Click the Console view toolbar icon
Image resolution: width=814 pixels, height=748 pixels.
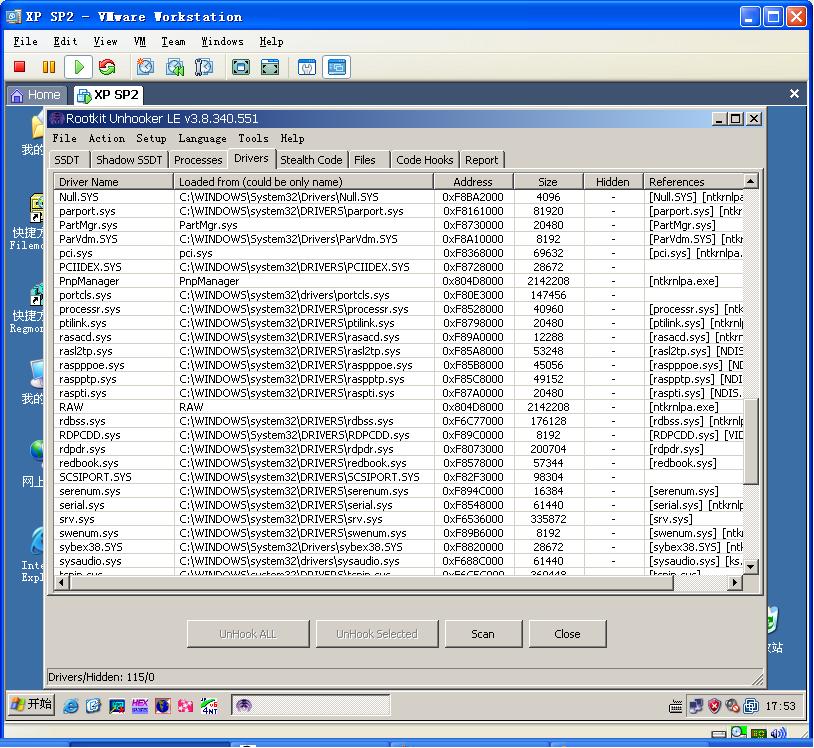[x=336, y=67]
